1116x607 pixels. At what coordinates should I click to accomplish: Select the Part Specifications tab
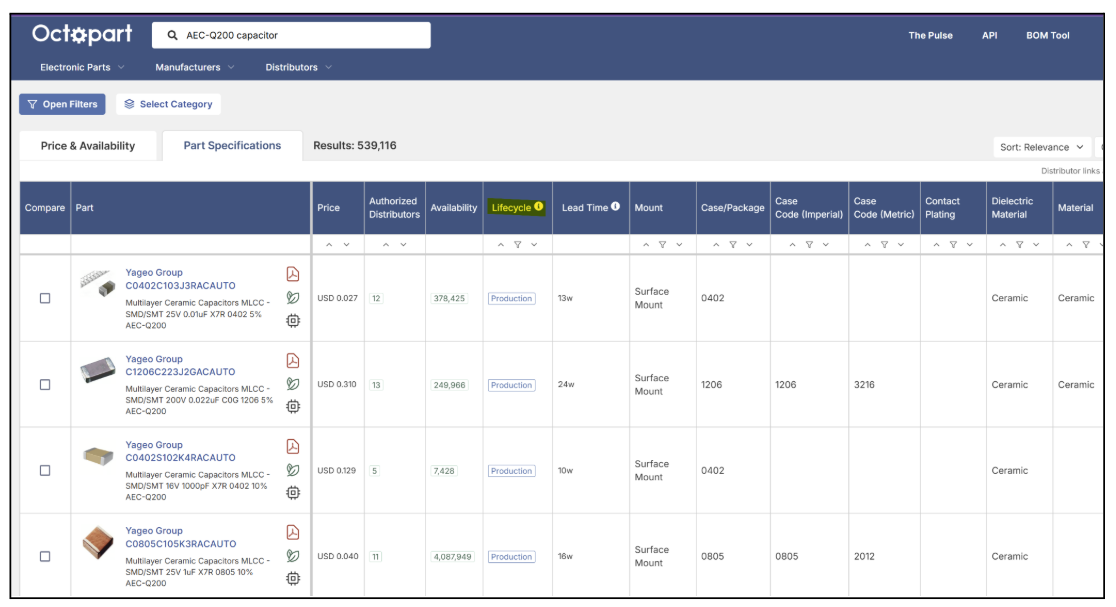tap(232, 145)
